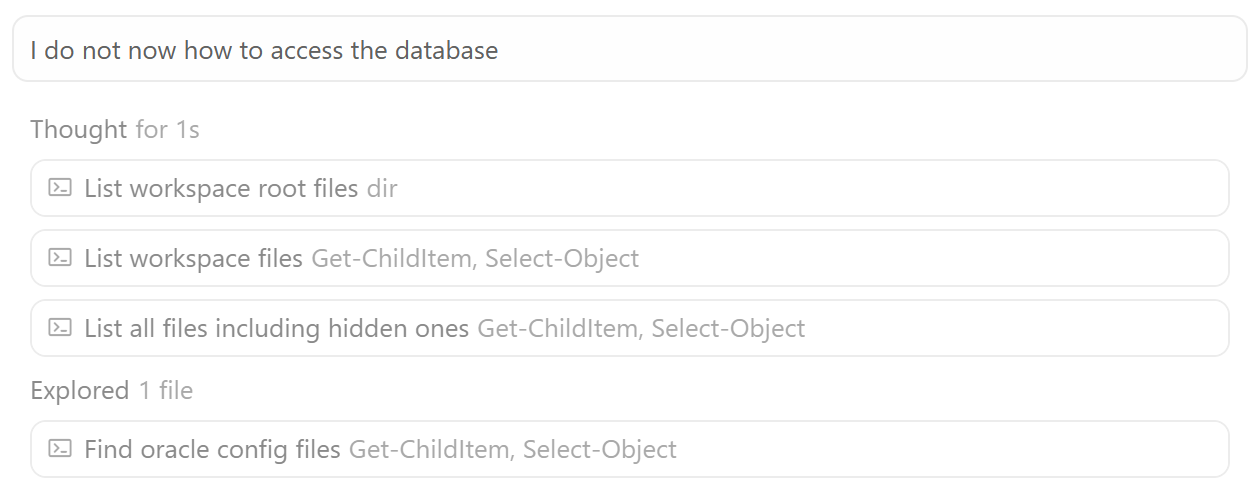The image size is (1260, 487).
Task: Click Select-Object command in hidden files row
Action: [x=728, y=328]
